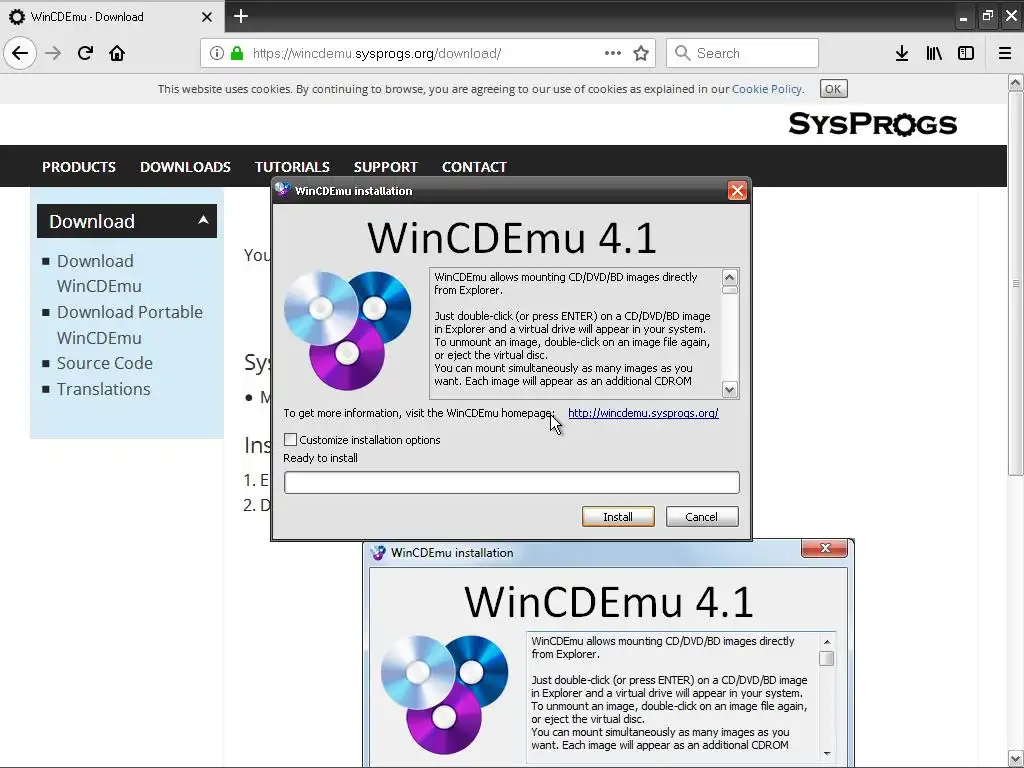Click the browser Search box
The image size is (1024, 768).
(x=743, y=53)
